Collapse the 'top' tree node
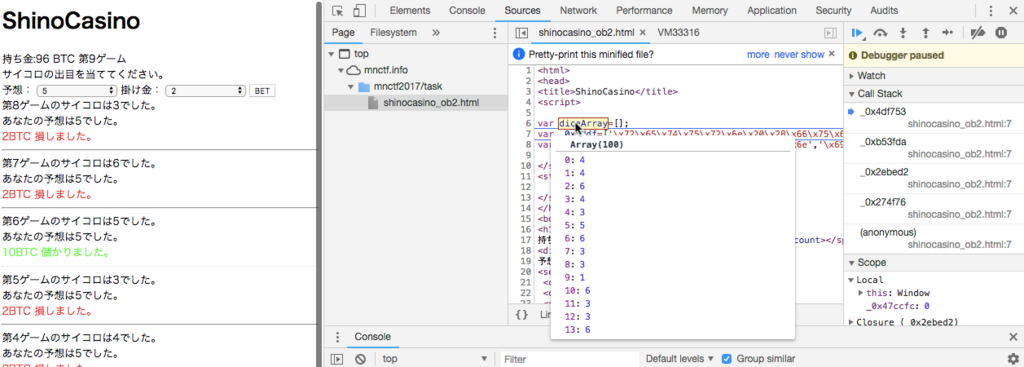 coord(331,54)
